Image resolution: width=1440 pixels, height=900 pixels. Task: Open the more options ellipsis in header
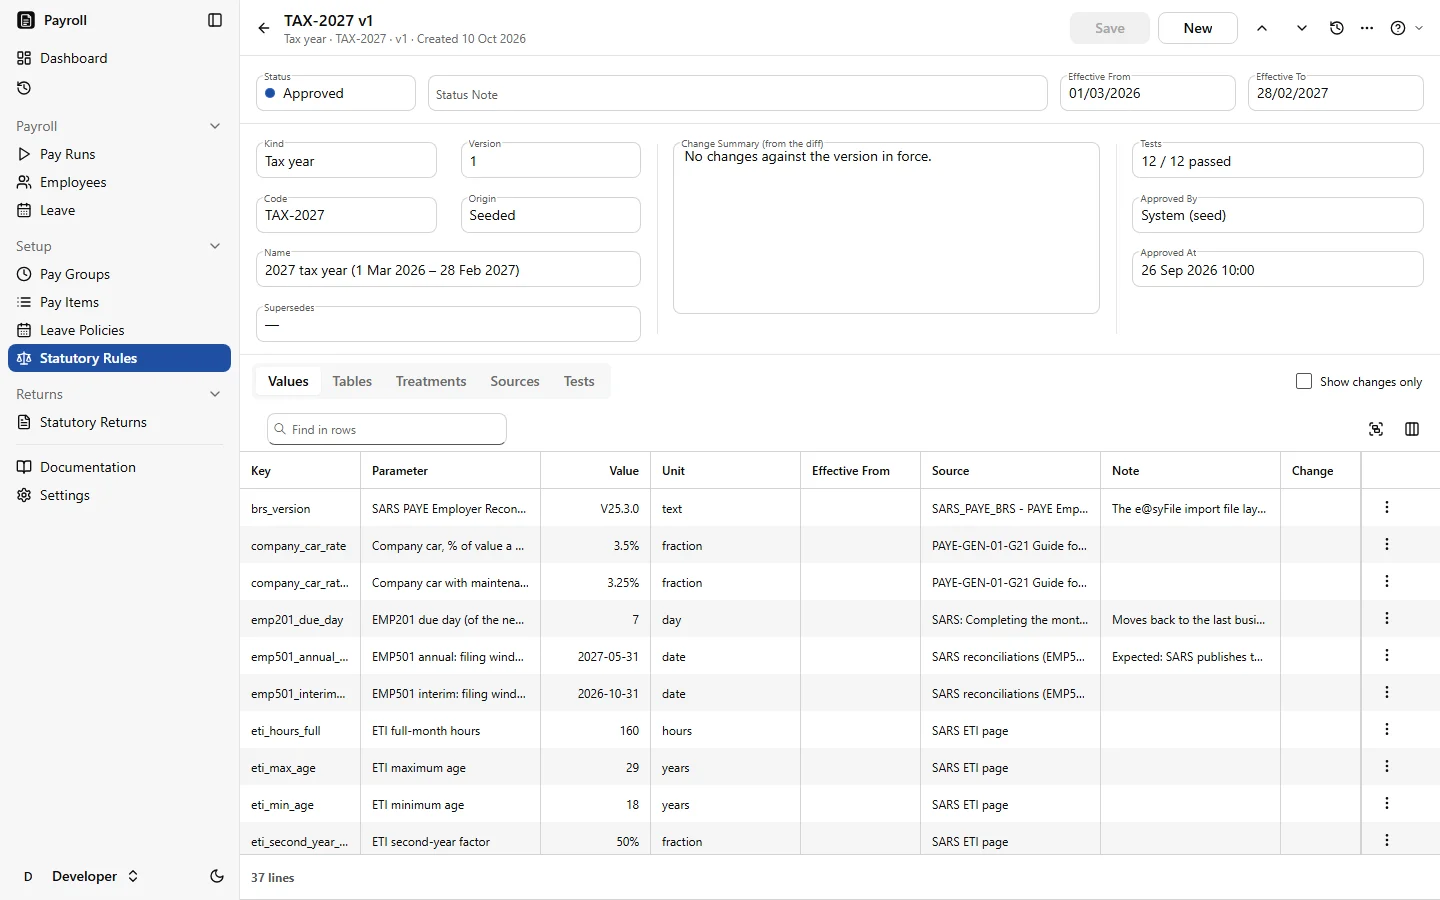coord(1367,28)
